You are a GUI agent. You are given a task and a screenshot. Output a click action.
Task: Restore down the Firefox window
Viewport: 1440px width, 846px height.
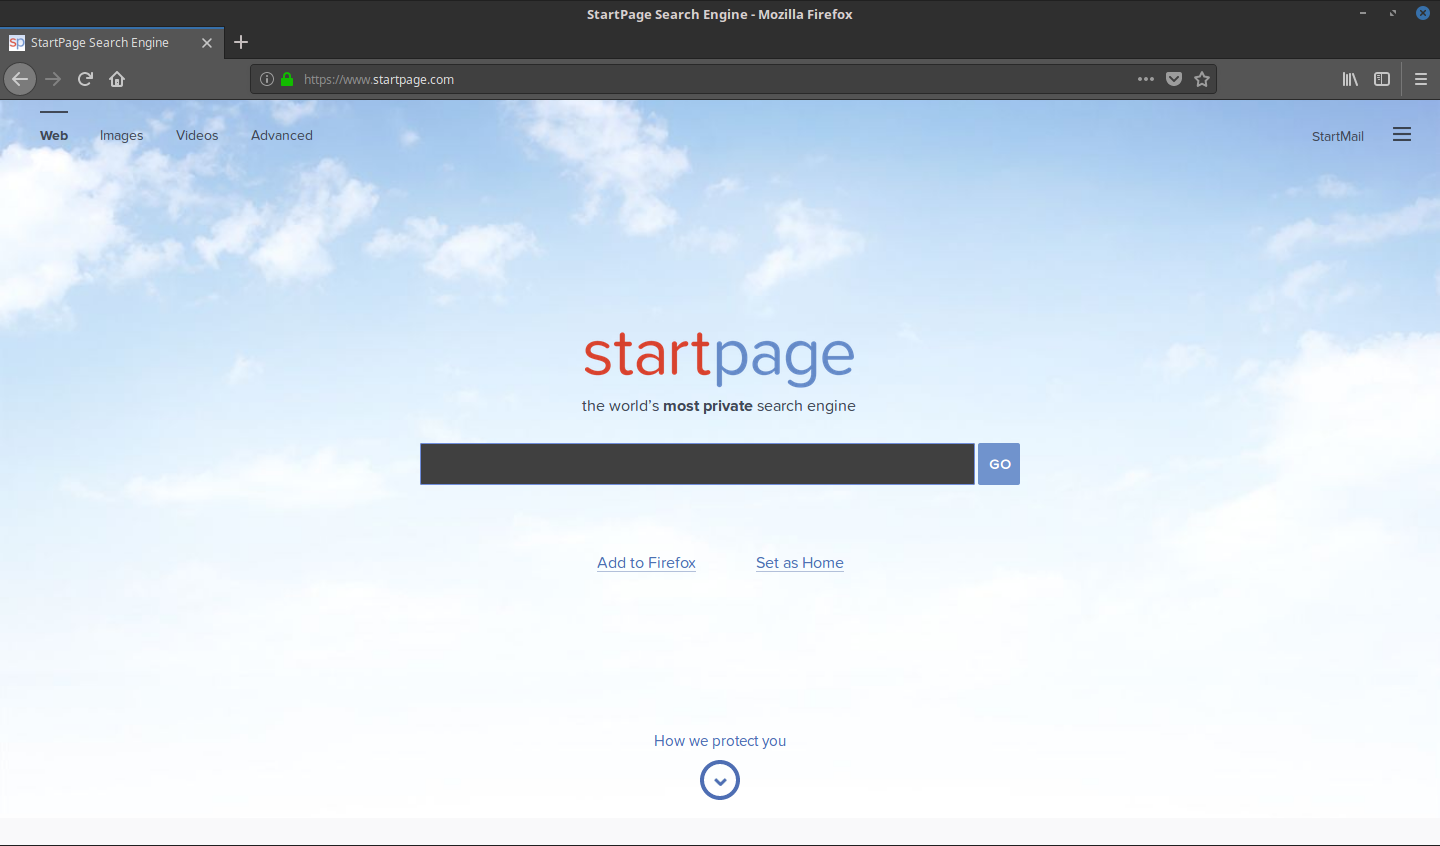click(1392, 13)
